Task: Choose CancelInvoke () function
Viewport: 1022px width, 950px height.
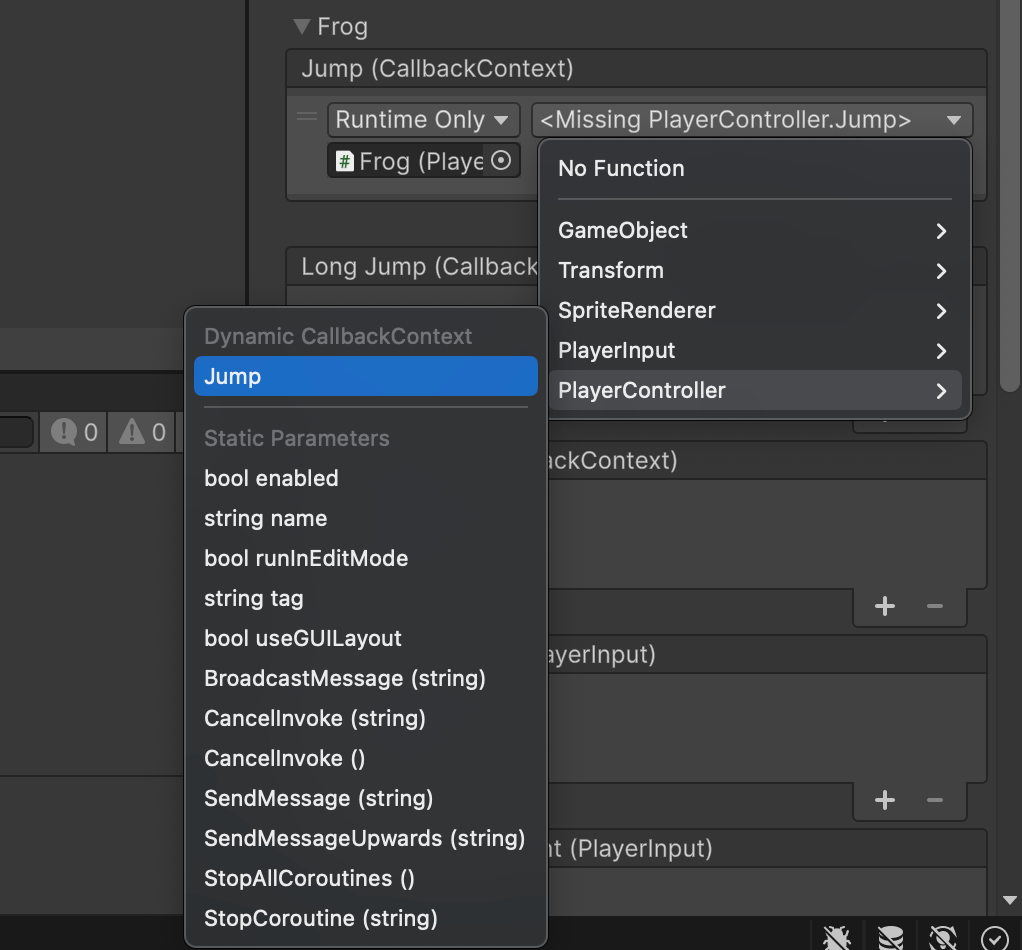Action: (x=366, y=758)
